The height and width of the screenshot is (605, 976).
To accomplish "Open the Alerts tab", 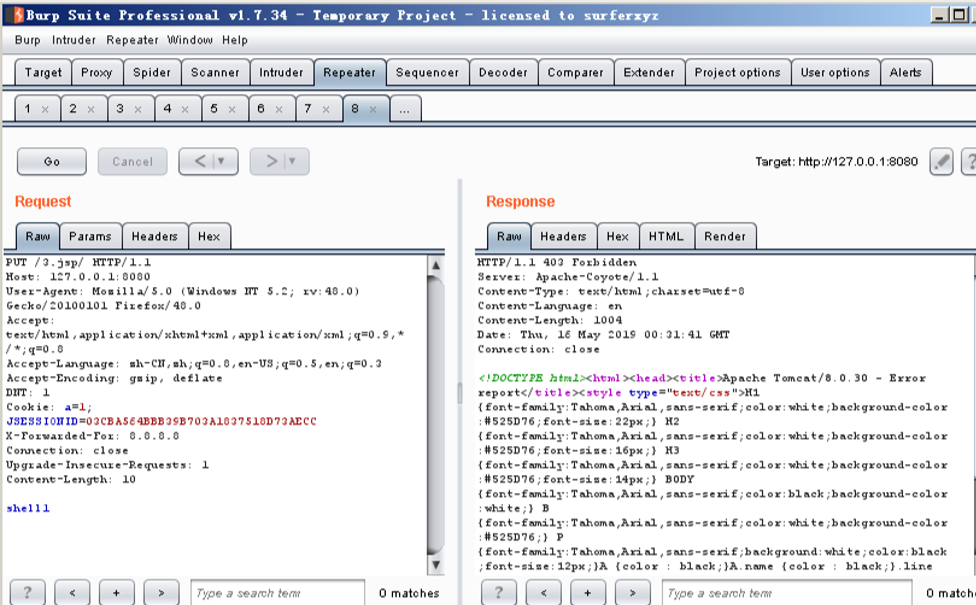I will click(x=905, y=72).
